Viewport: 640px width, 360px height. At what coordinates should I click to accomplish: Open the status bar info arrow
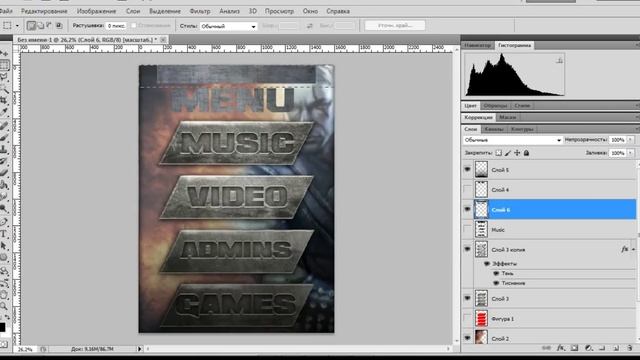(140, 349)
